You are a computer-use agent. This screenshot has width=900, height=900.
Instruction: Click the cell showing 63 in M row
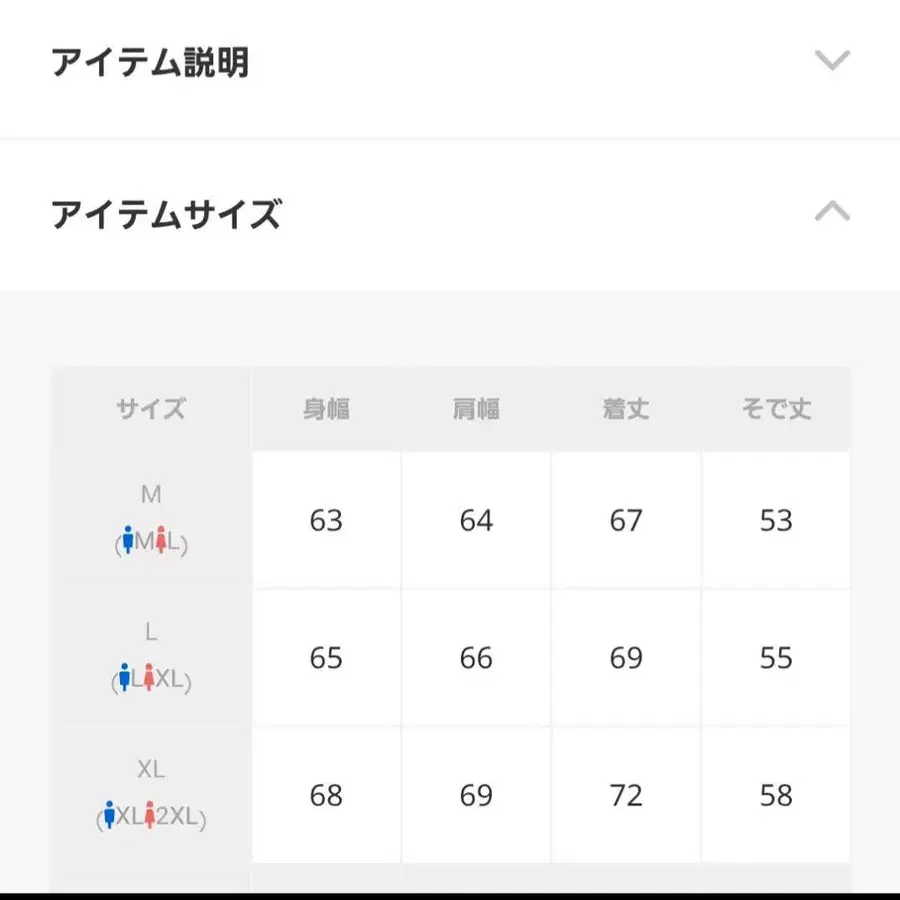tap(325, 520)
